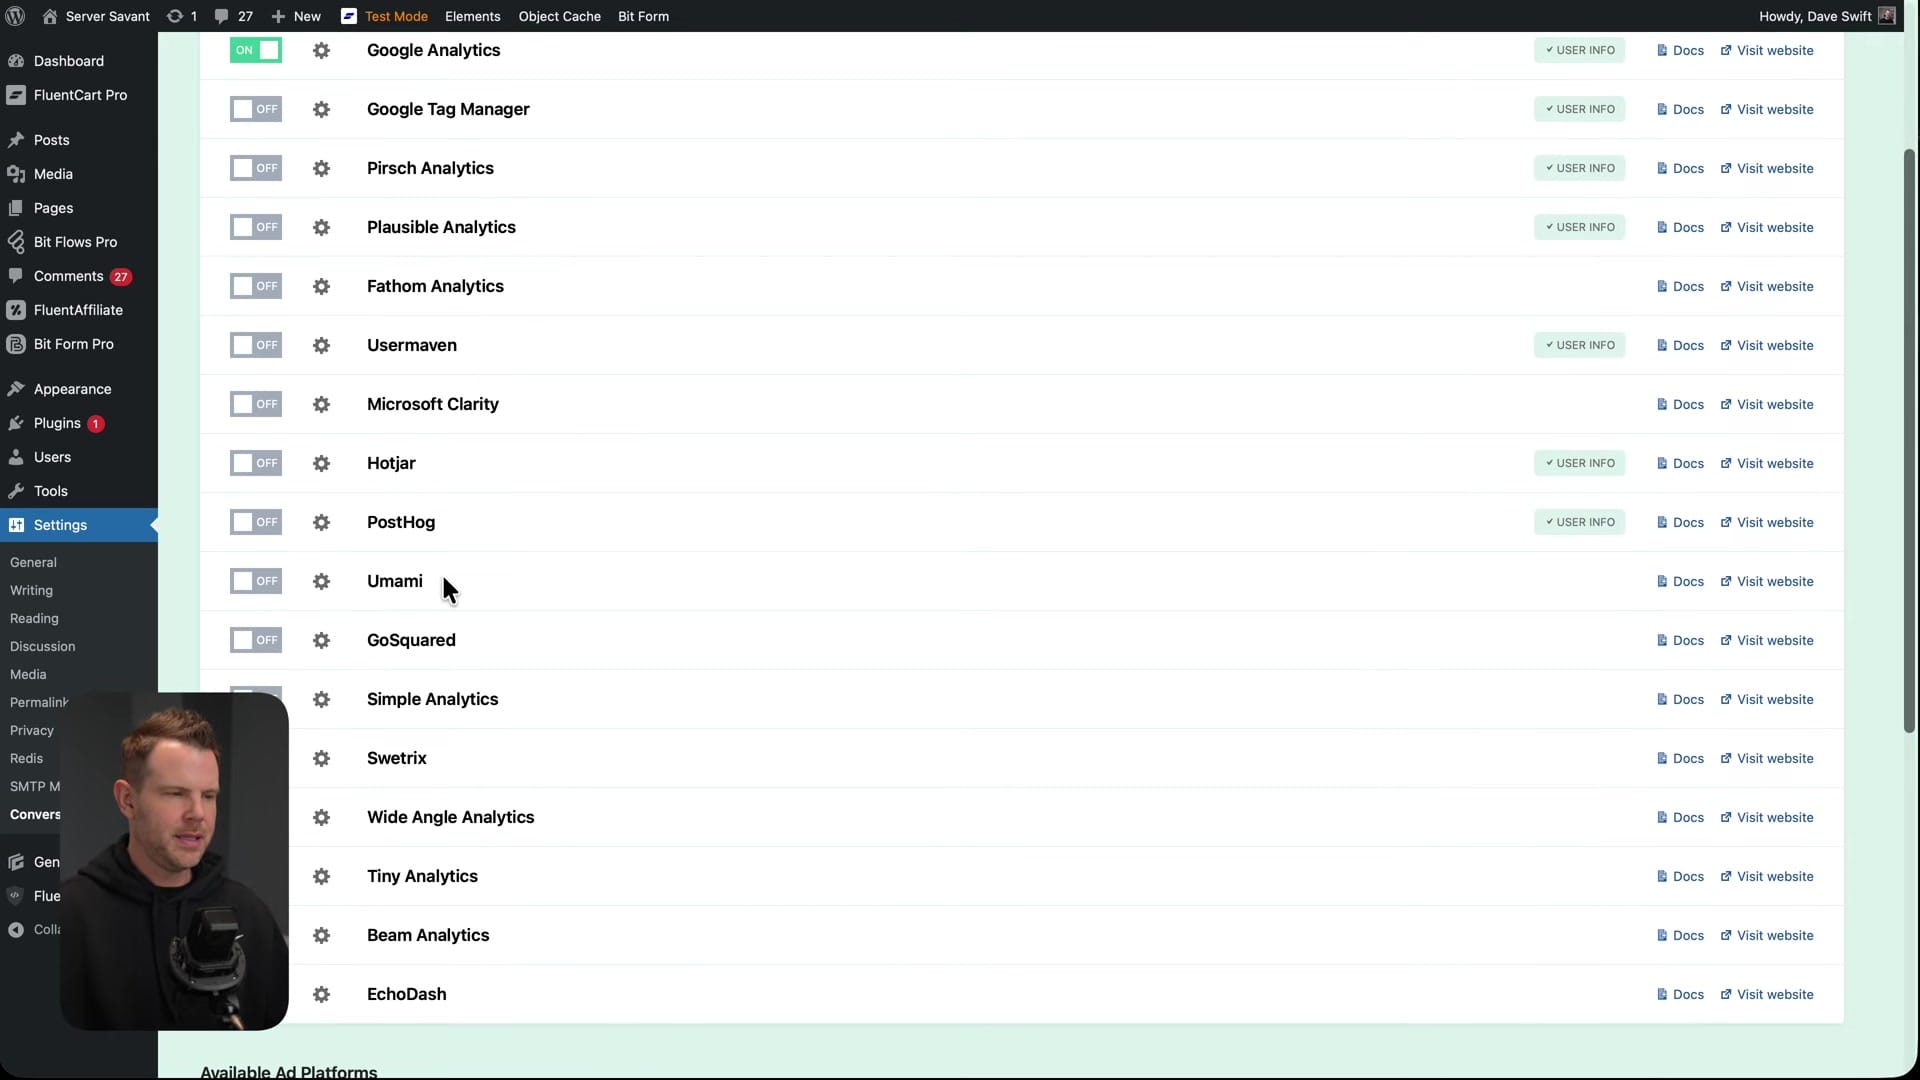Enable the Google Tag Manager toggle
The image size is (1920, 1080).
256,109
